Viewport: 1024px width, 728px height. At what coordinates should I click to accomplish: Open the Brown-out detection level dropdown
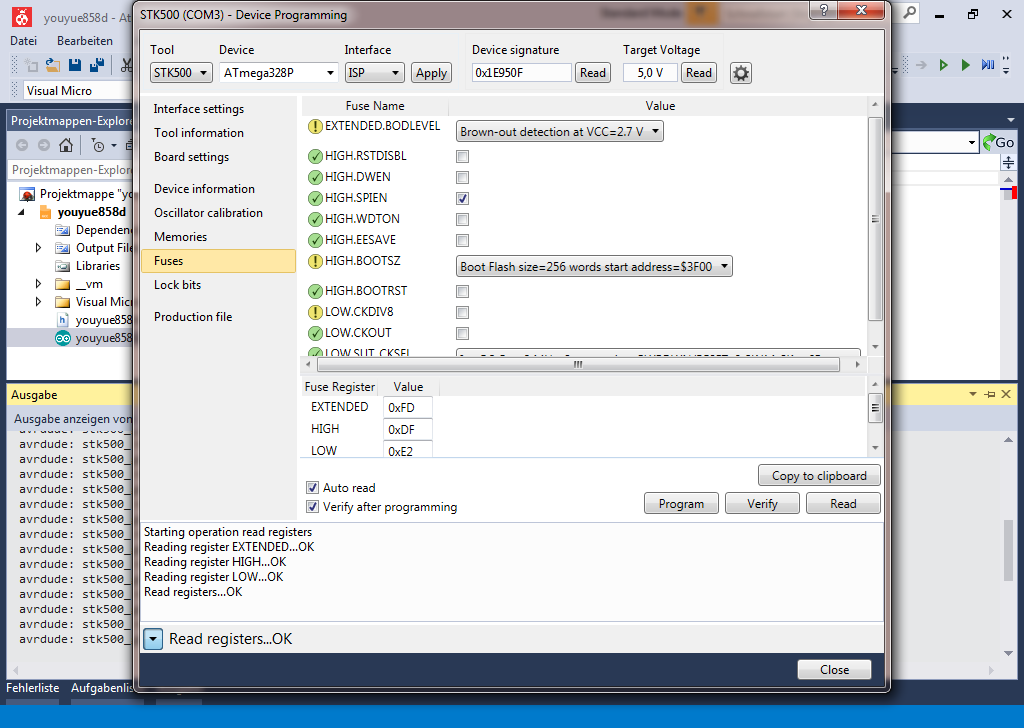coord(560,131)
